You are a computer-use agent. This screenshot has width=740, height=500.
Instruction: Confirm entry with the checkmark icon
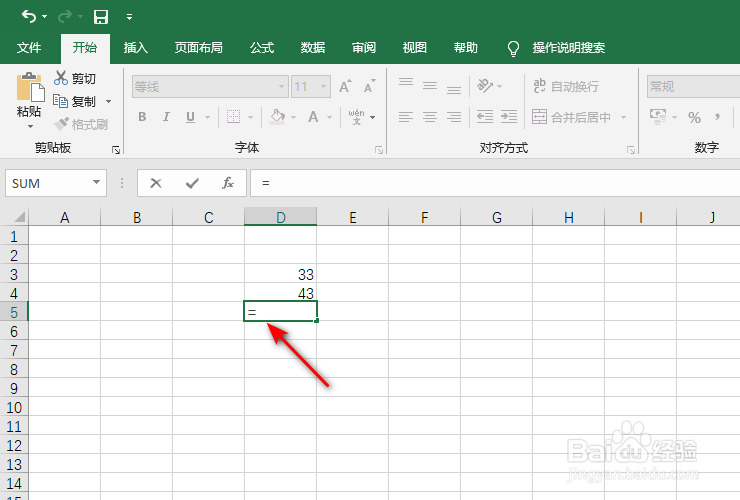click(x=192, y=183)
